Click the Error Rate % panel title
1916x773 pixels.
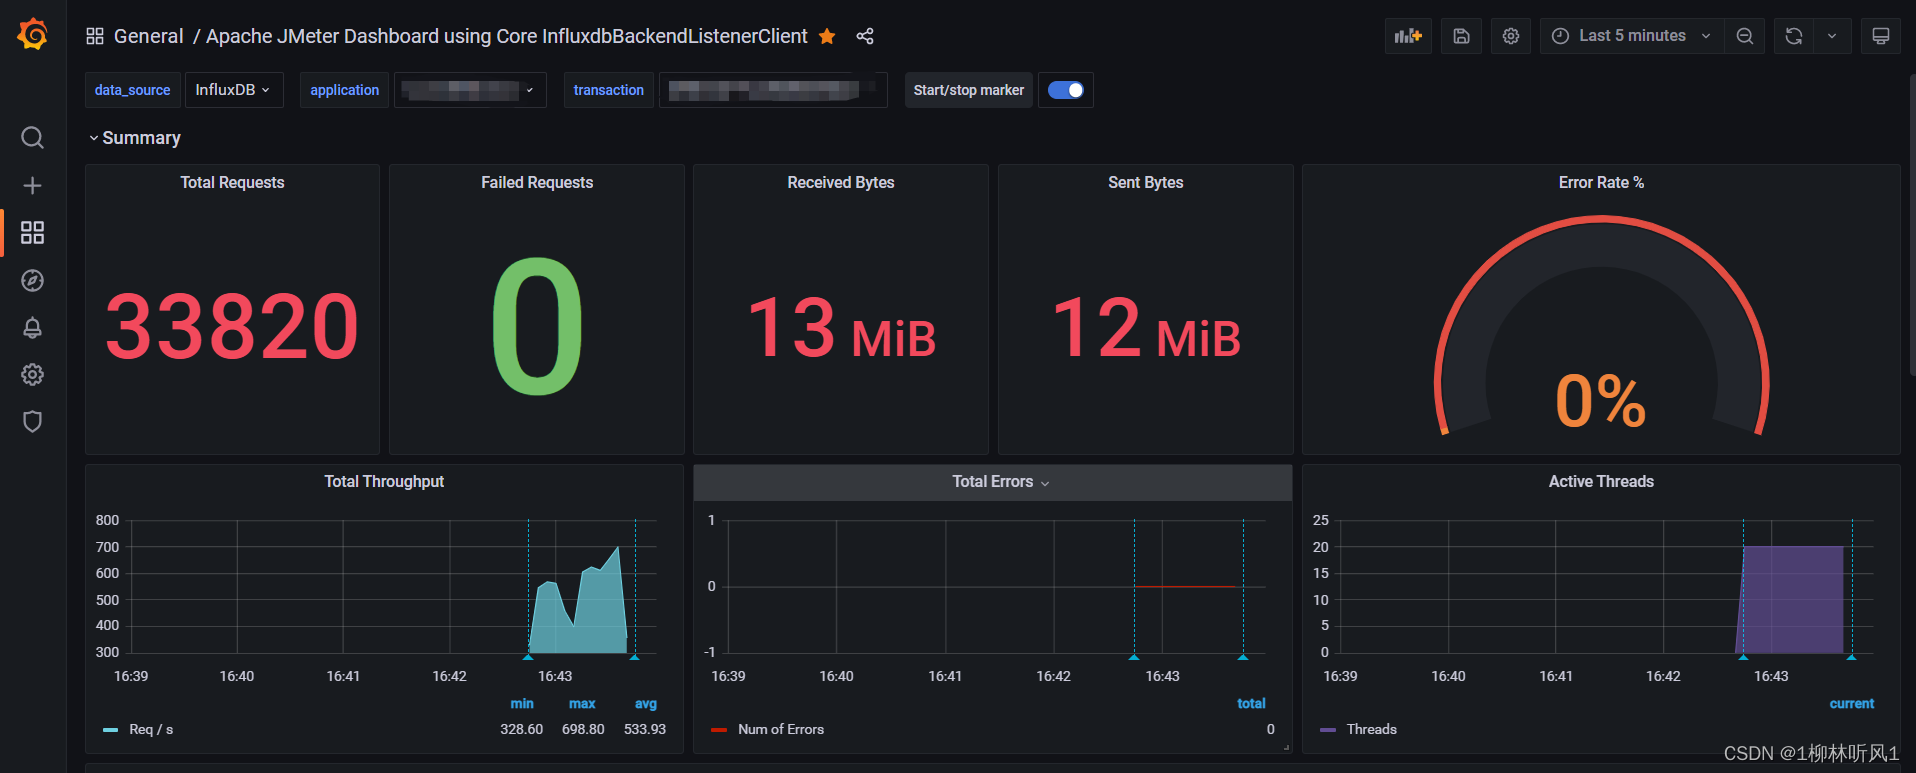point(1601,182)
